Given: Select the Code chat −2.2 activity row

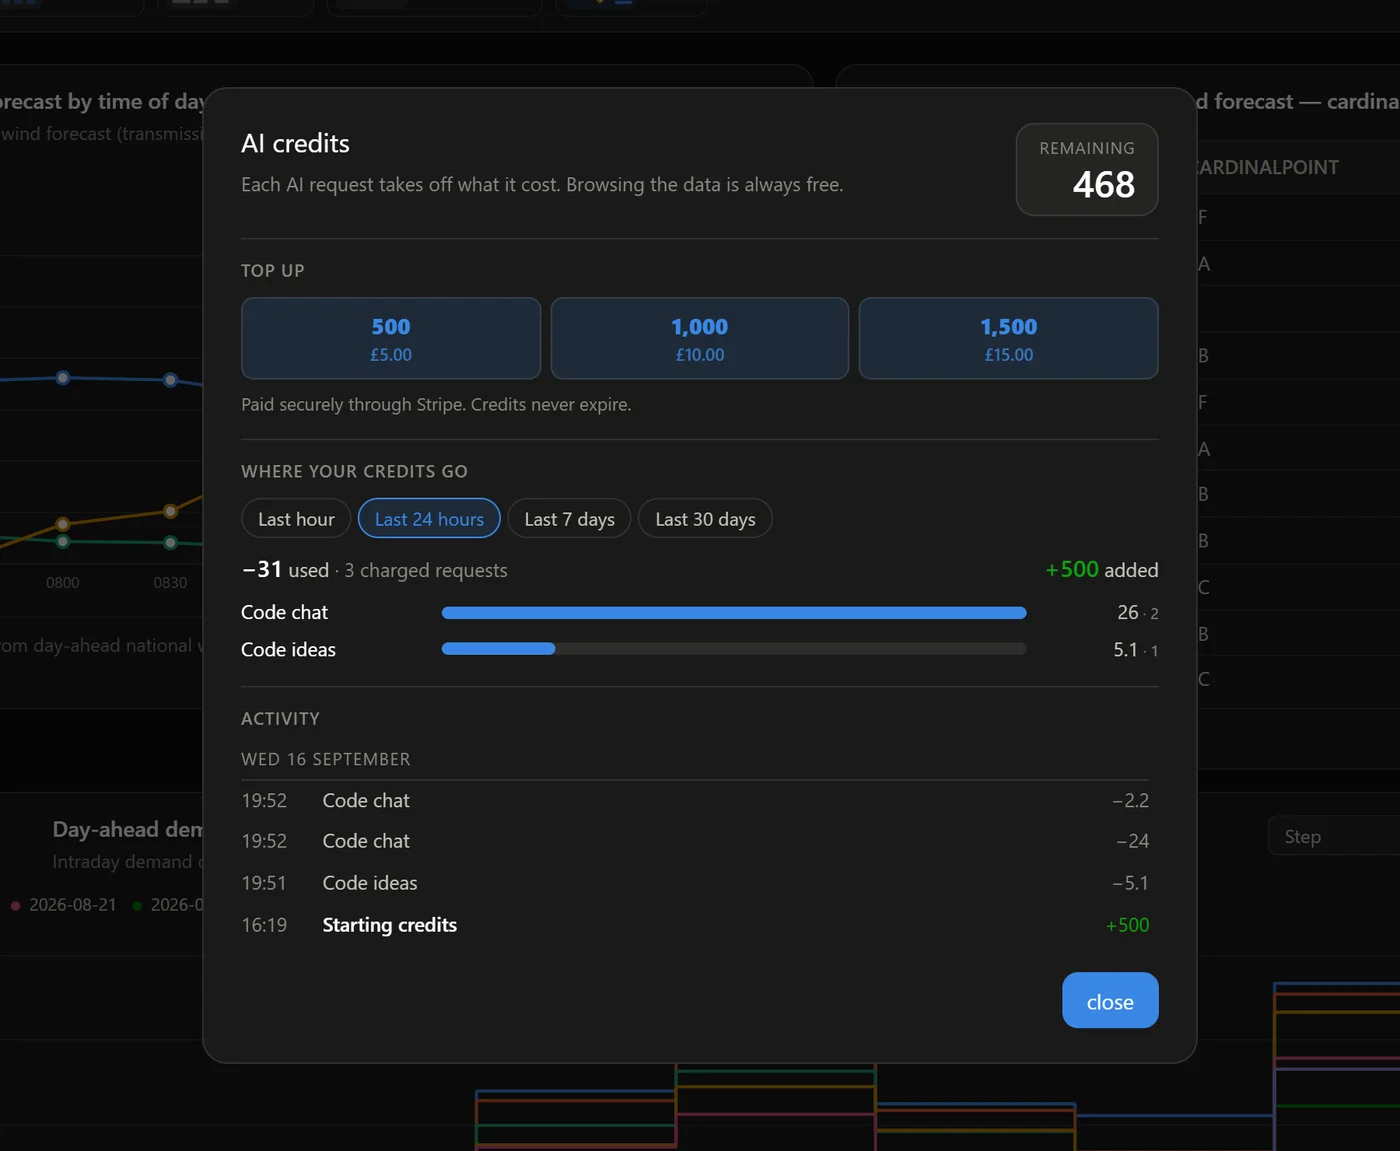Looking at the screenshot, I should (695, 800).
